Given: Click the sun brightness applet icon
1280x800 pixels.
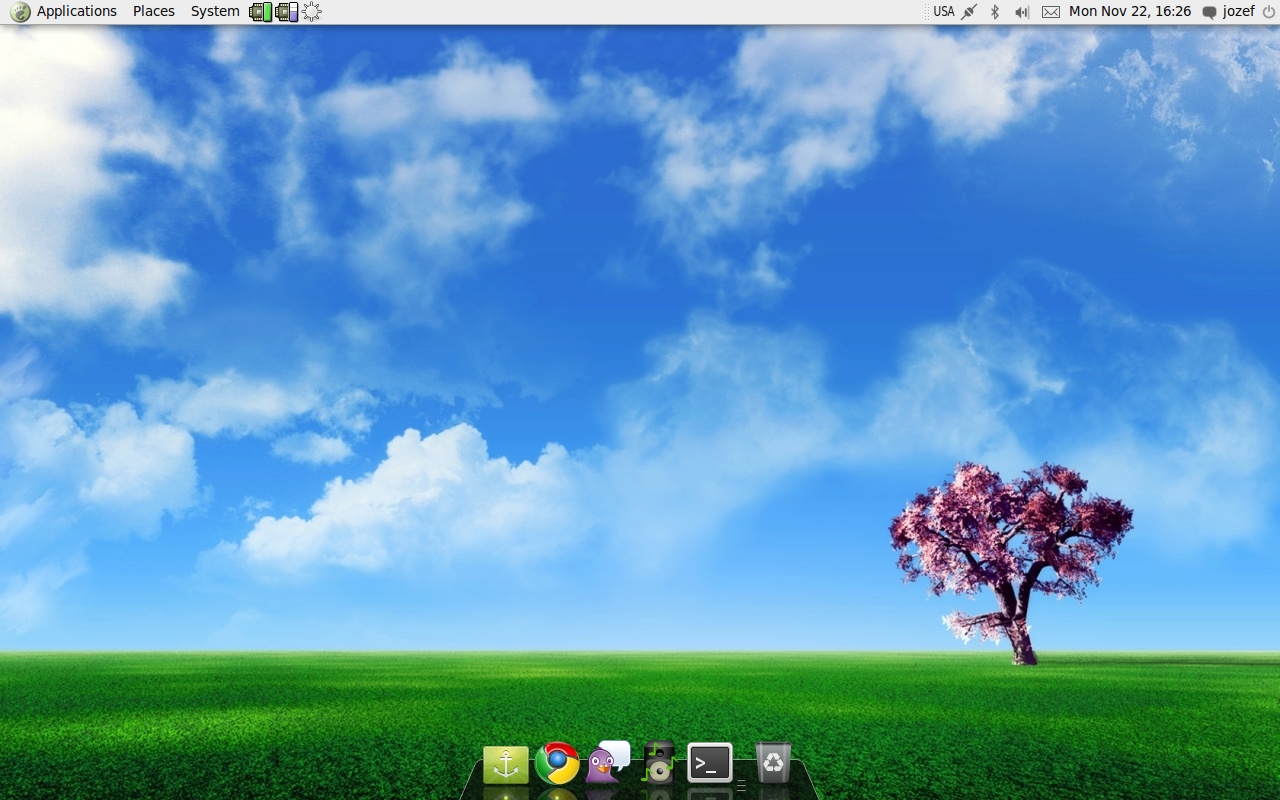Looking at the screenshot, I should click(312, 12).
